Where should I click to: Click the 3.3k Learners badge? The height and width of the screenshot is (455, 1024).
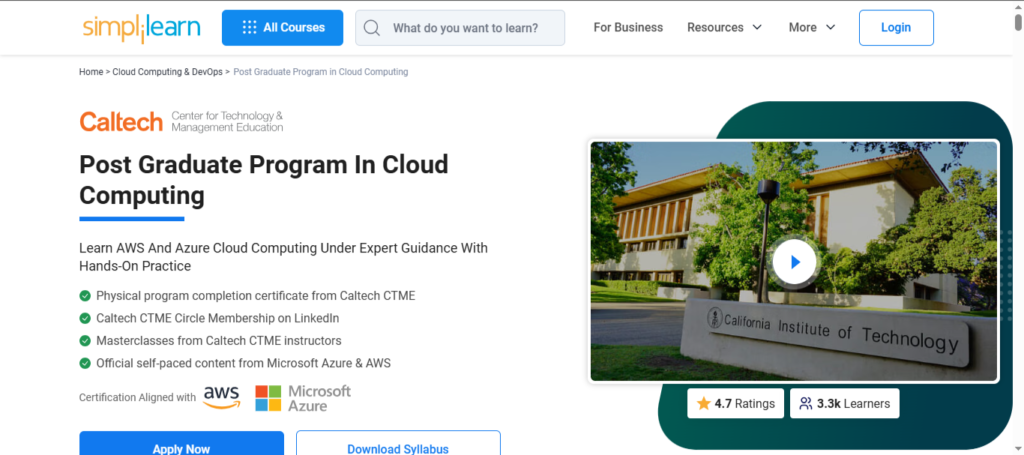coord(844,403)
